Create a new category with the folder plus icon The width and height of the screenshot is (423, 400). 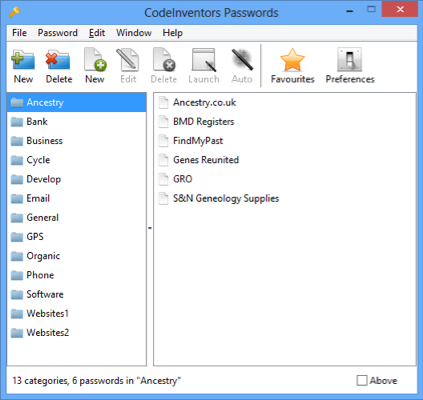pyautogui.click(x=23, y=60)
